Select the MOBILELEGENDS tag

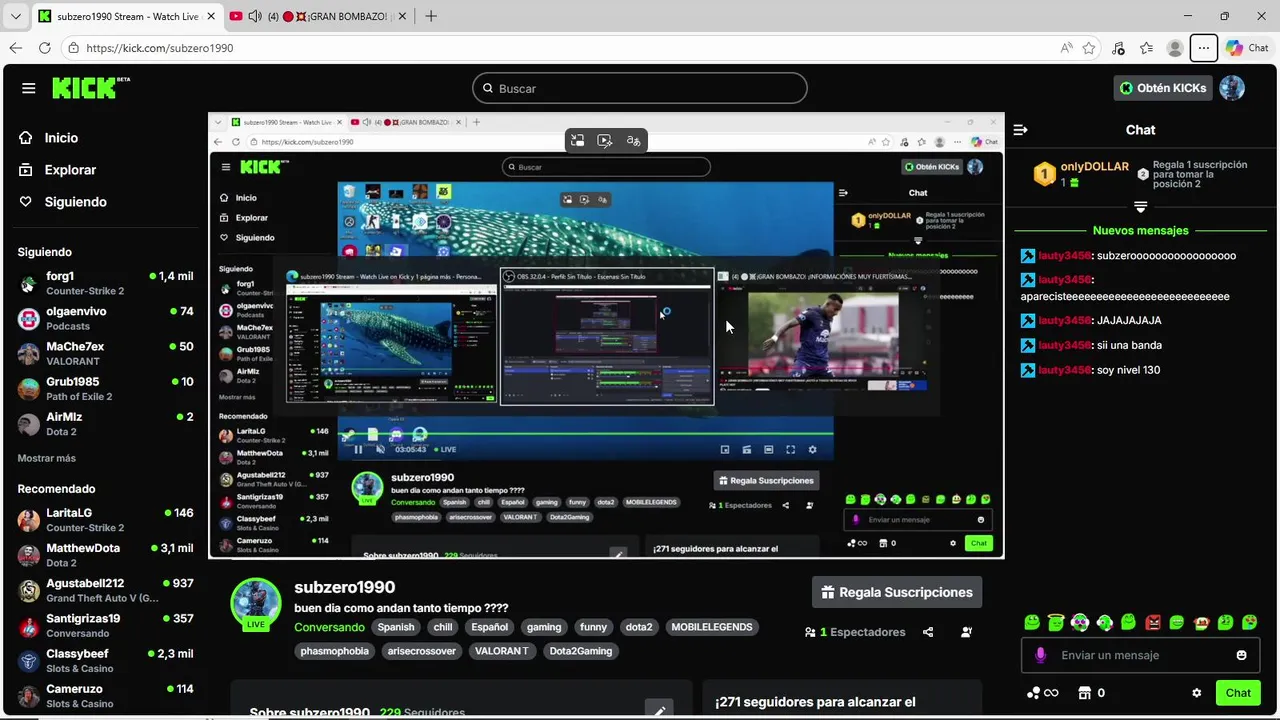click(712, 627)
